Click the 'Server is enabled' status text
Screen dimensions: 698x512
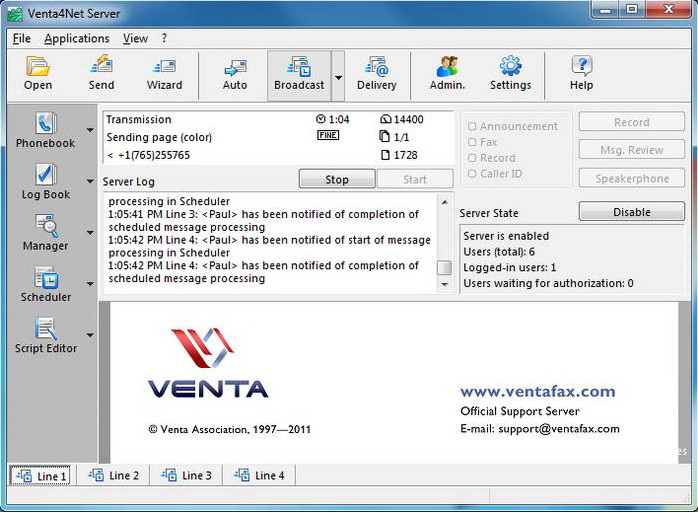(x=506, y=236)
